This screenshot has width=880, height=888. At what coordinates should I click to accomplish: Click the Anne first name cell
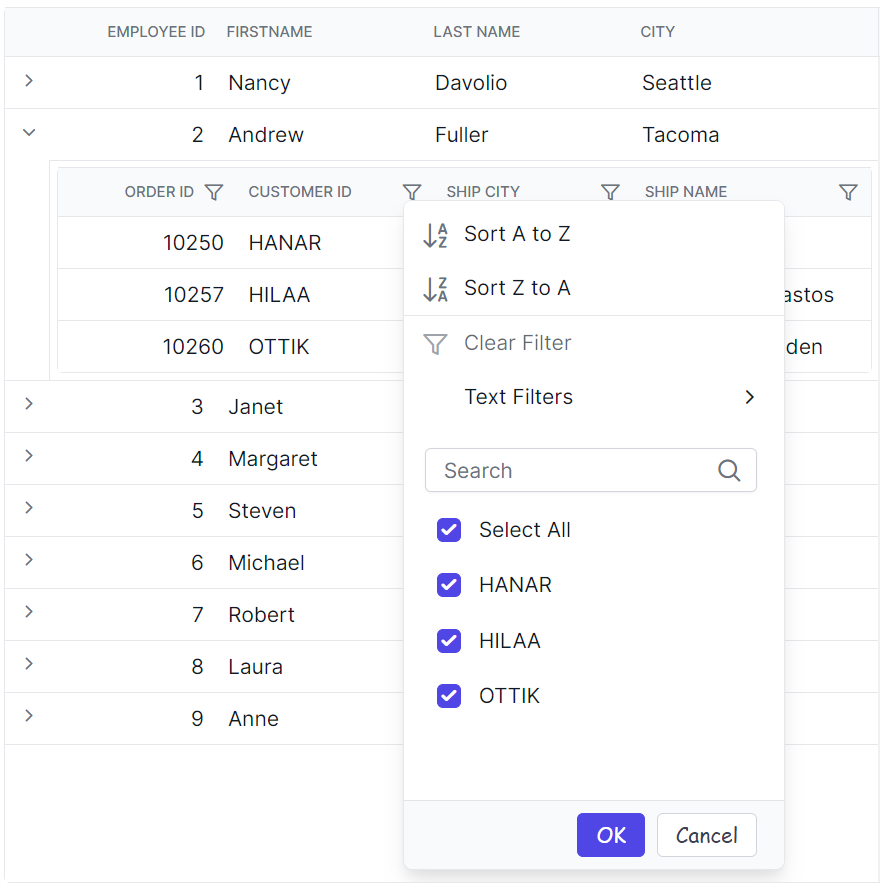click(x=254, y=719)
